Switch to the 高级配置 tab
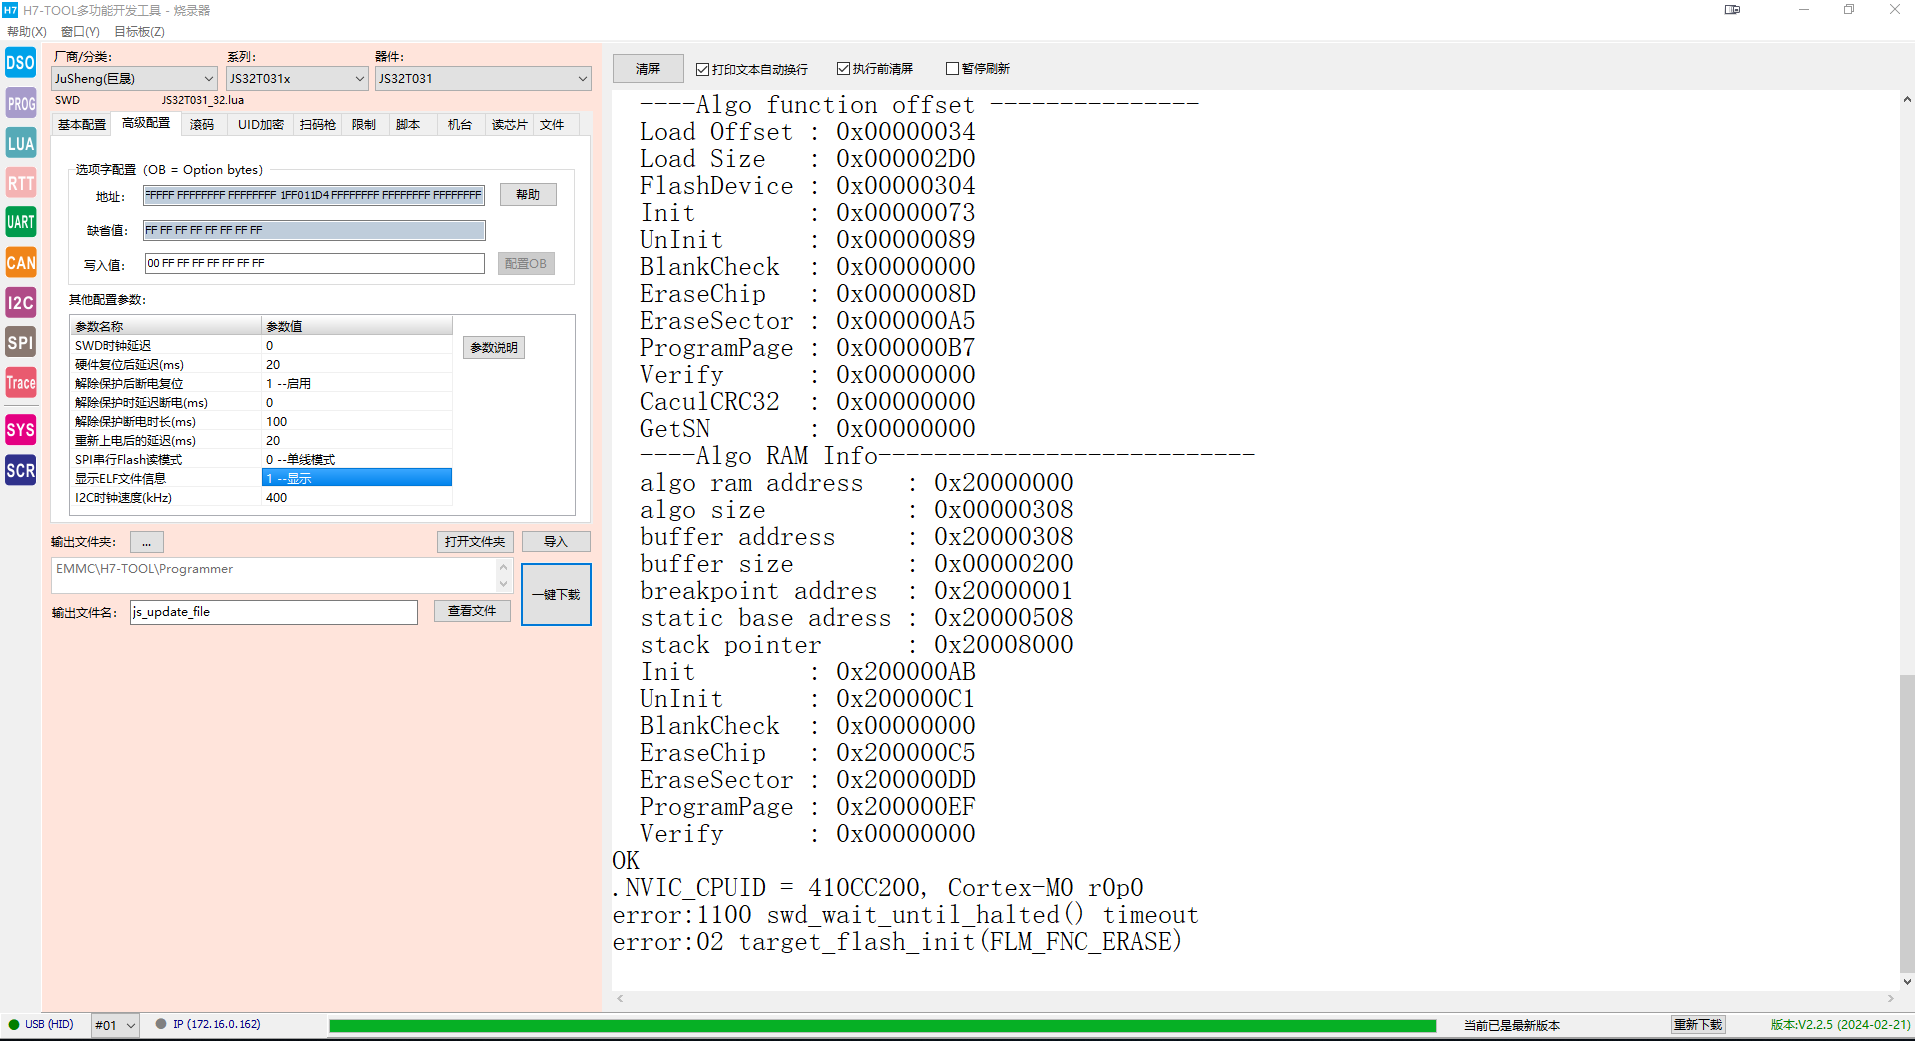This screenshot has height=1041, width=1915. [x=146, y=123]
